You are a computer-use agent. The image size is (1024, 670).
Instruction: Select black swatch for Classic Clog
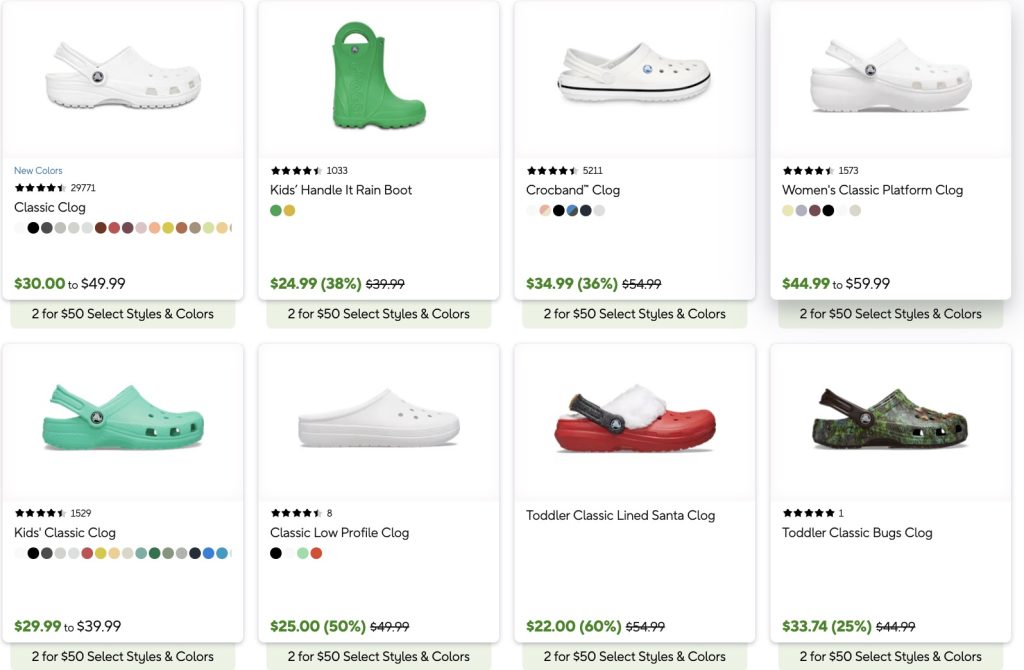(34, 228)
